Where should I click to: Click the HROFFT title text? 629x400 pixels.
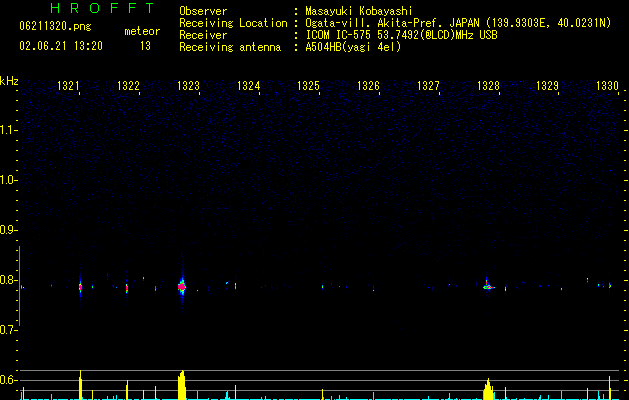coord(102,8)
